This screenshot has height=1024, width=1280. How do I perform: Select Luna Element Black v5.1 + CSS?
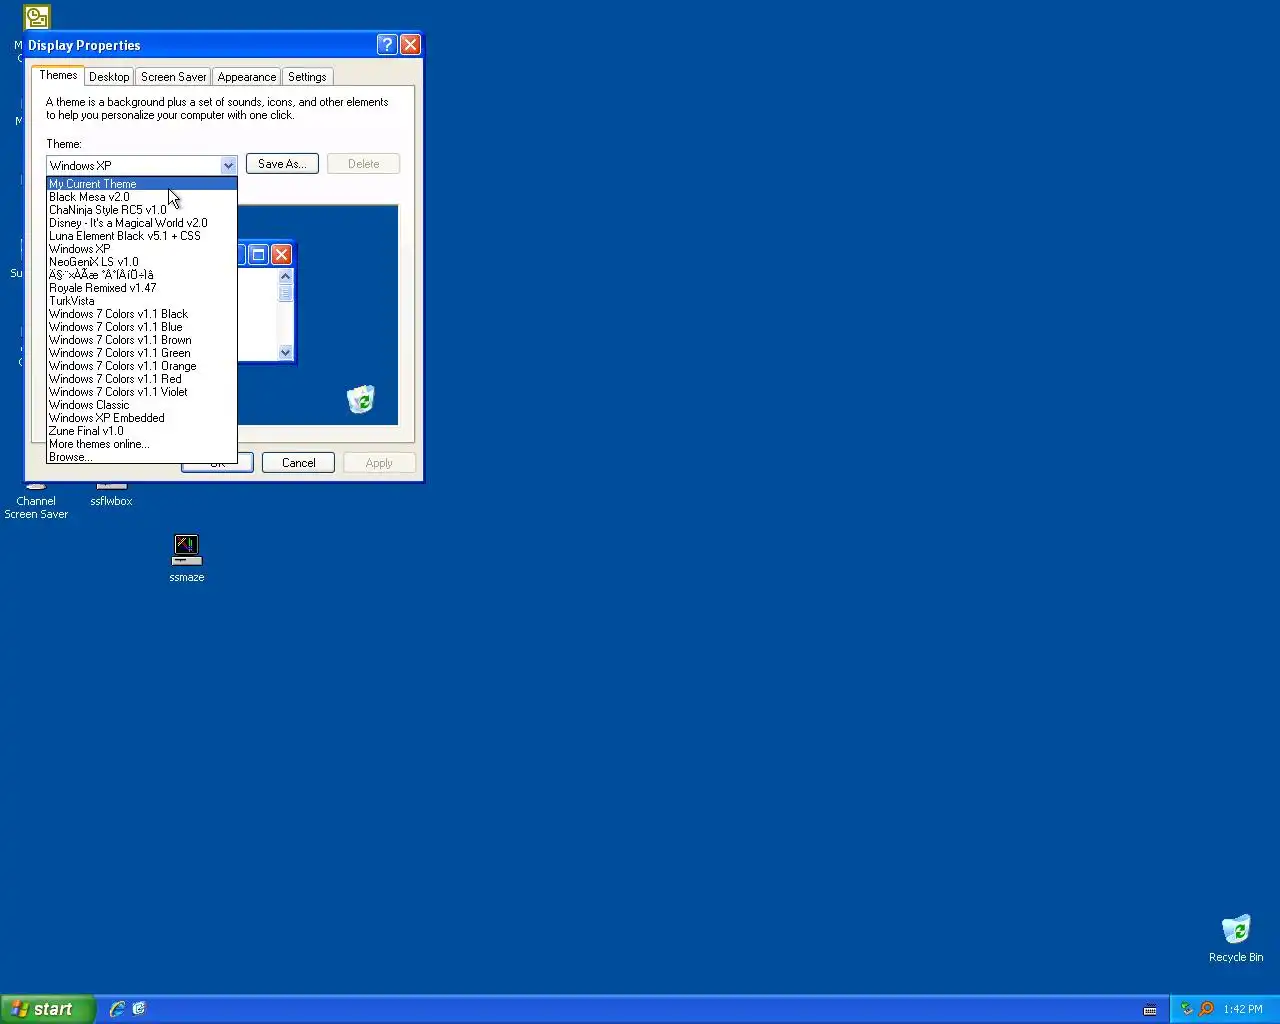(141, 236)
